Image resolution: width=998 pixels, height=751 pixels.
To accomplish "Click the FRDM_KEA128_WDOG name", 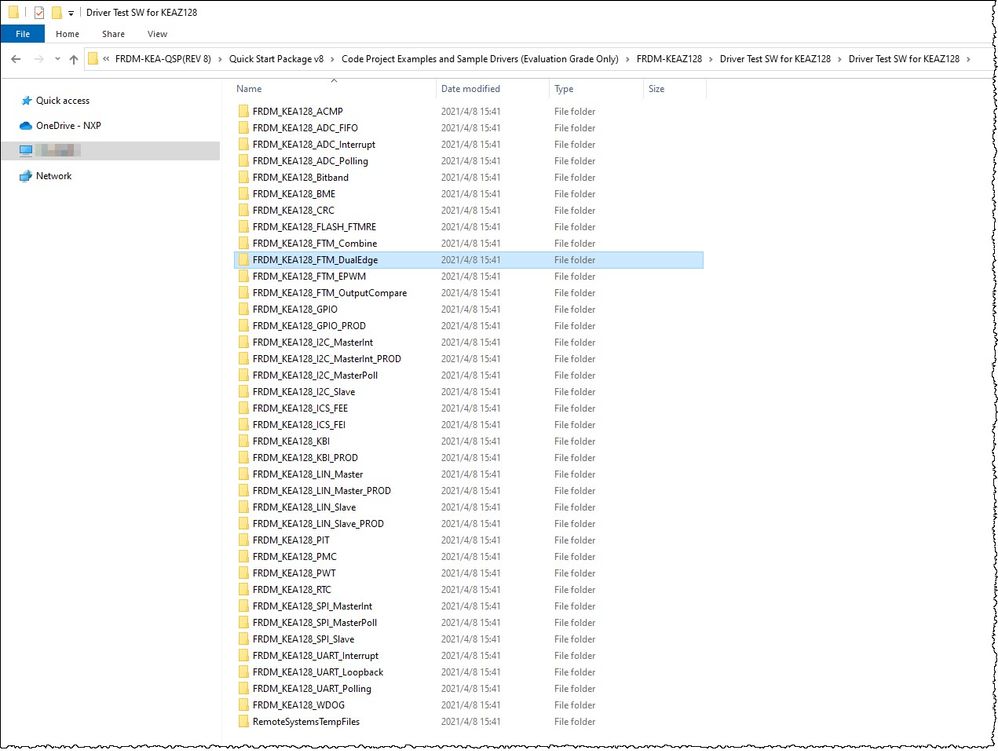I will (299, 706).
